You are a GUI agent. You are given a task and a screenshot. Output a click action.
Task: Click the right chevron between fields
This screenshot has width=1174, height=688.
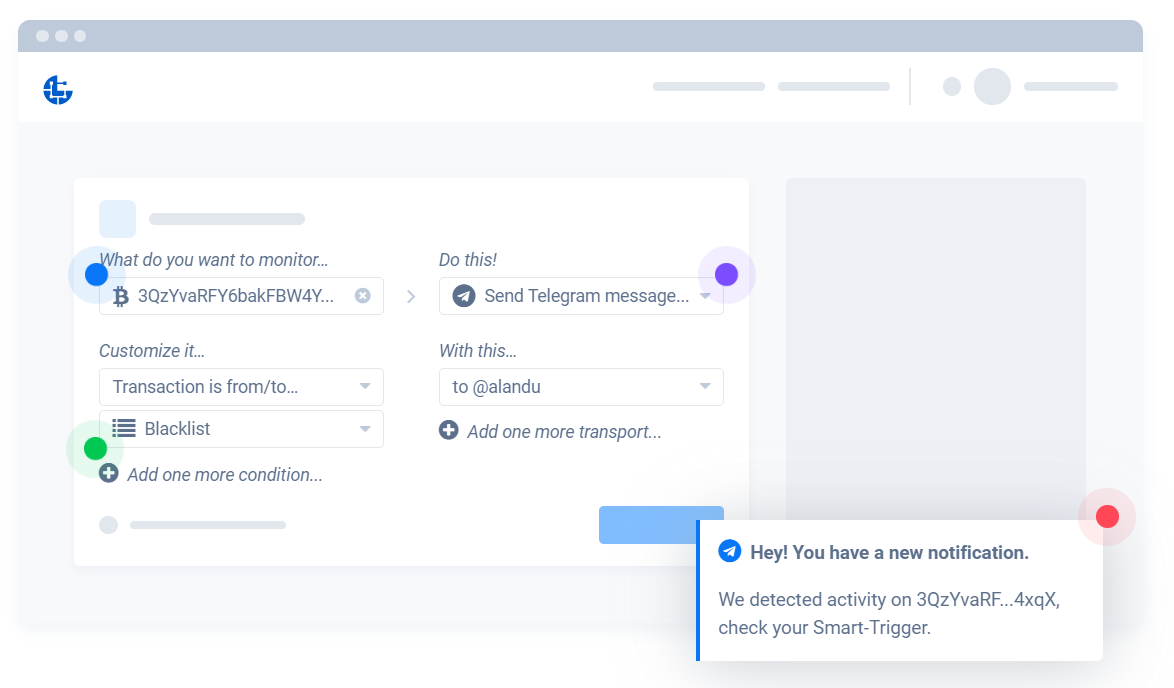pos(411,296)
